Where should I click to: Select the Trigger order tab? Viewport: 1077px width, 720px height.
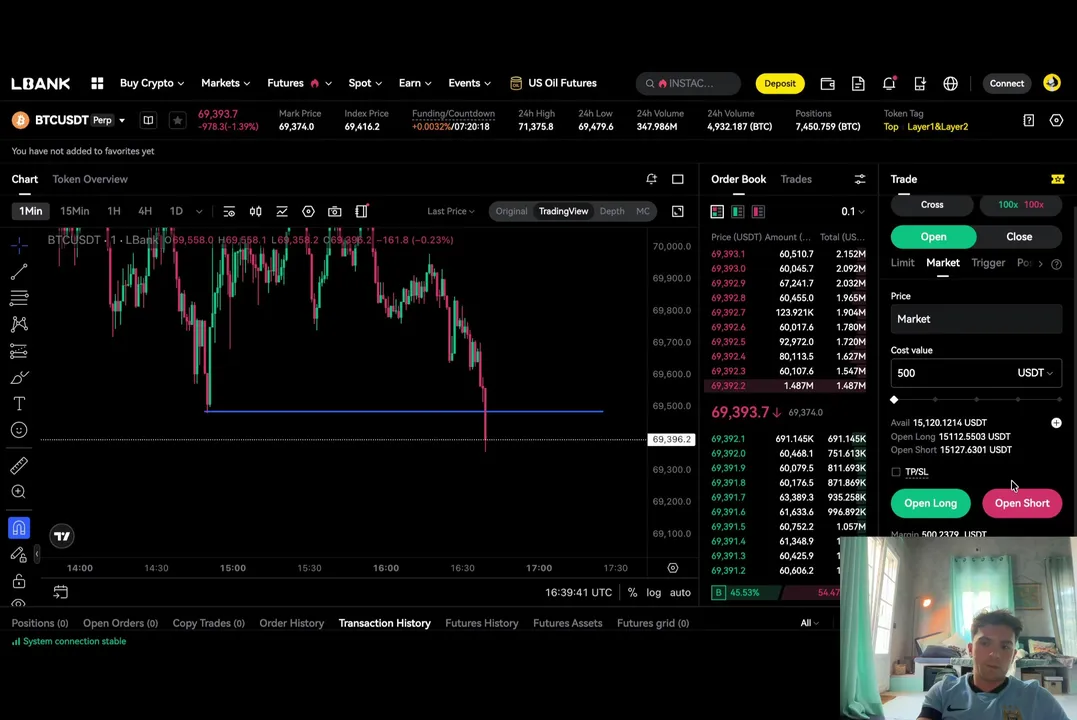[x=988, y=262]
